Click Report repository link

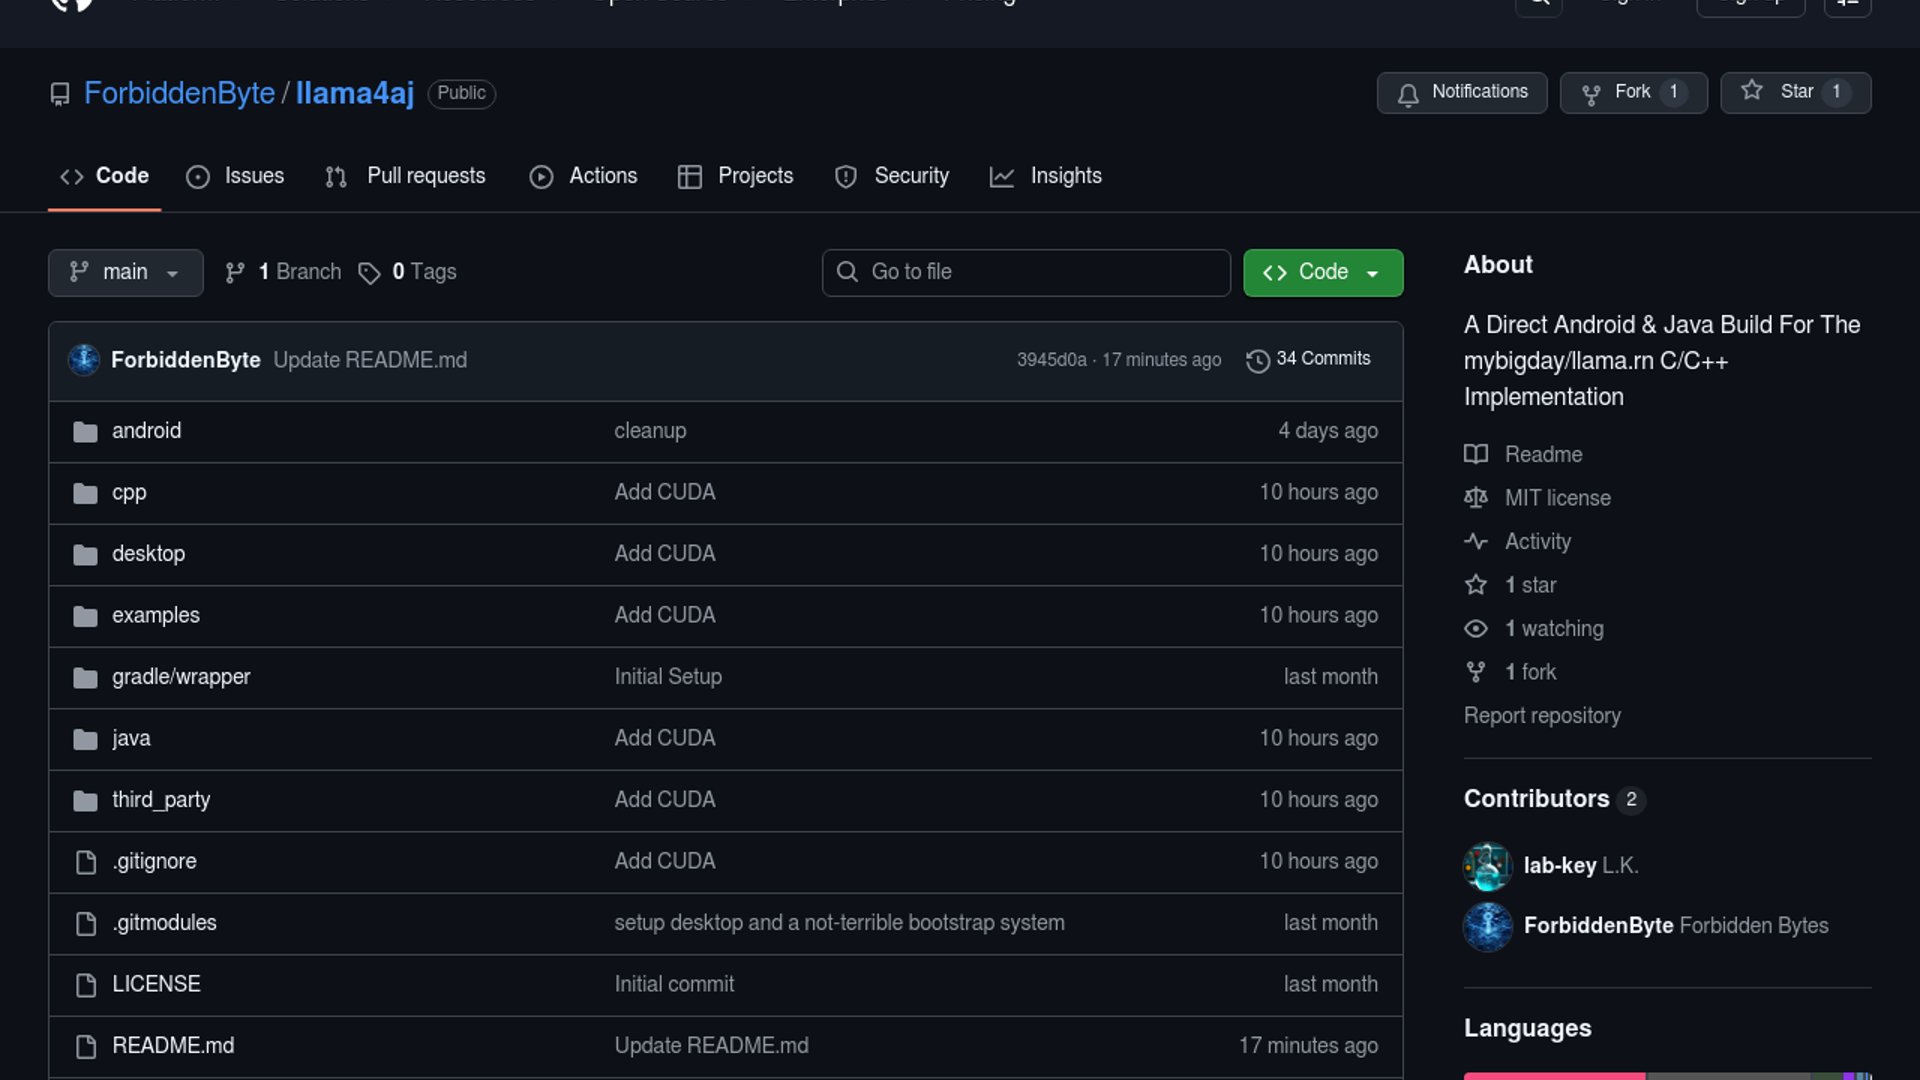point(1541,716)
